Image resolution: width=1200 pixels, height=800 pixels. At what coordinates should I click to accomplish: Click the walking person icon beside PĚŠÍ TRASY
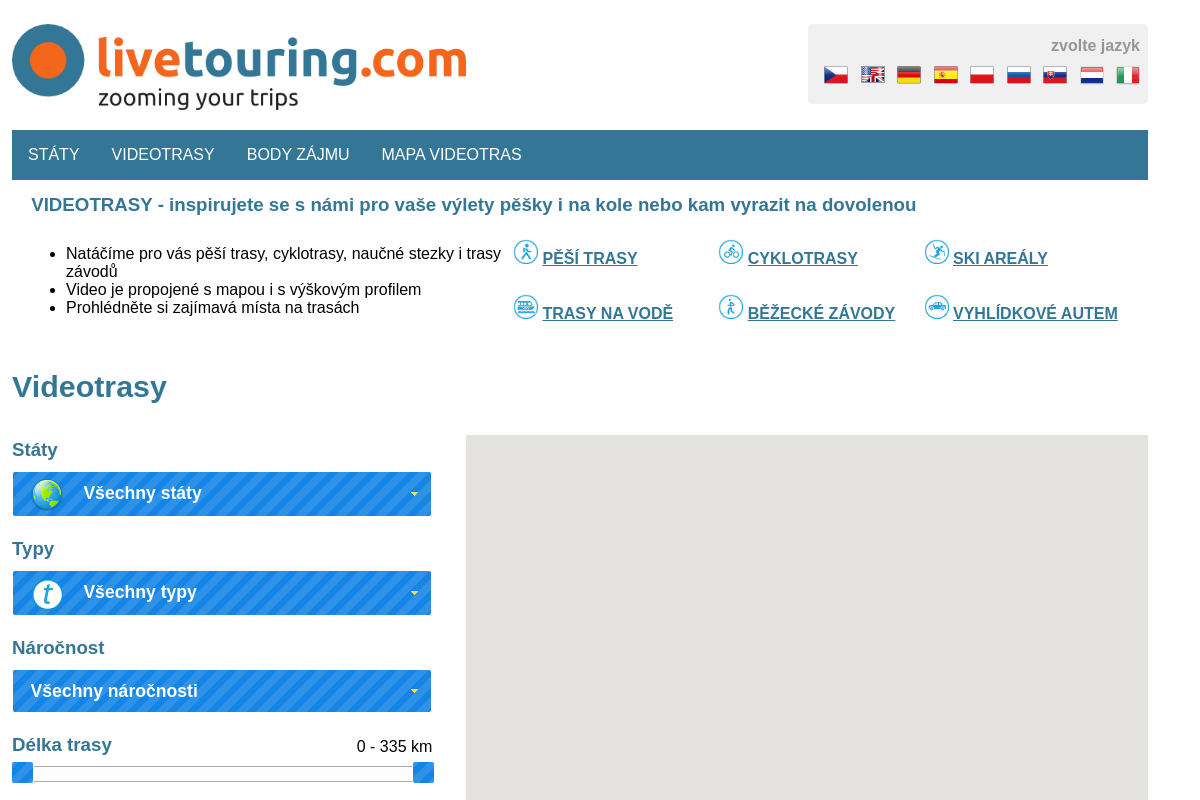(x=525, y=251)
